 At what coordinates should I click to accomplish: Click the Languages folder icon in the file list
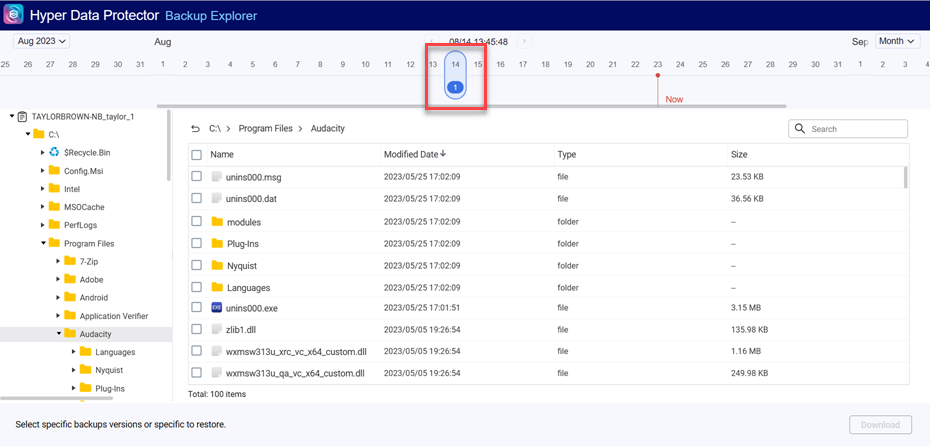(216, 287)
